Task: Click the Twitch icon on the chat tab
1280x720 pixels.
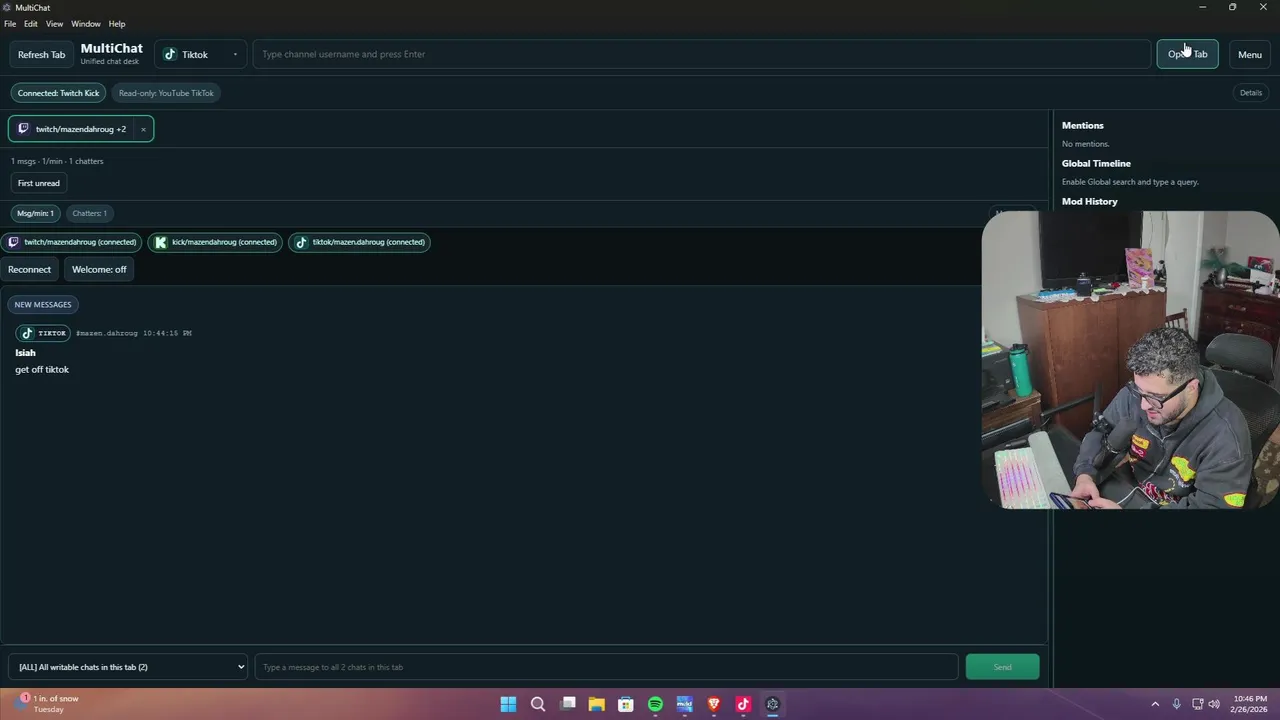Action: point(23,129)
